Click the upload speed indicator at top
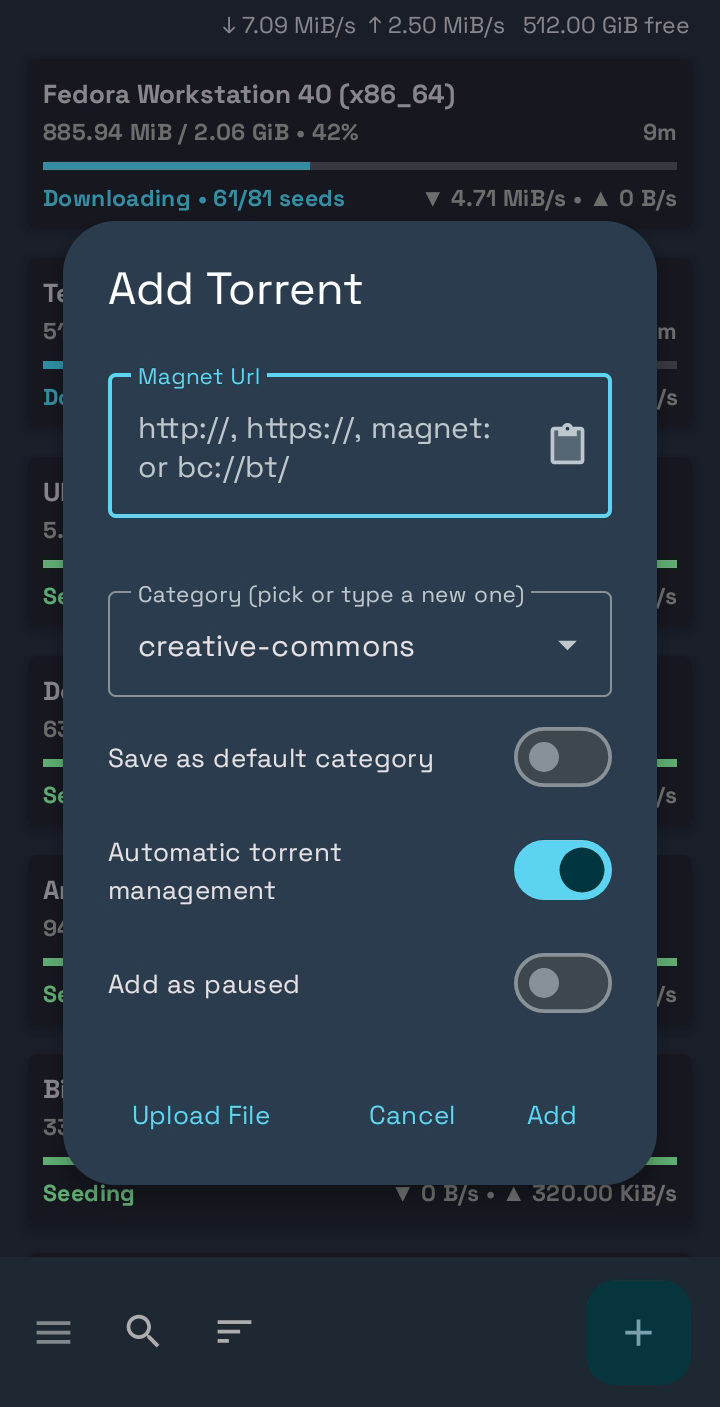This screenshot has width=720, height=1407. click(x=436, y=26)
